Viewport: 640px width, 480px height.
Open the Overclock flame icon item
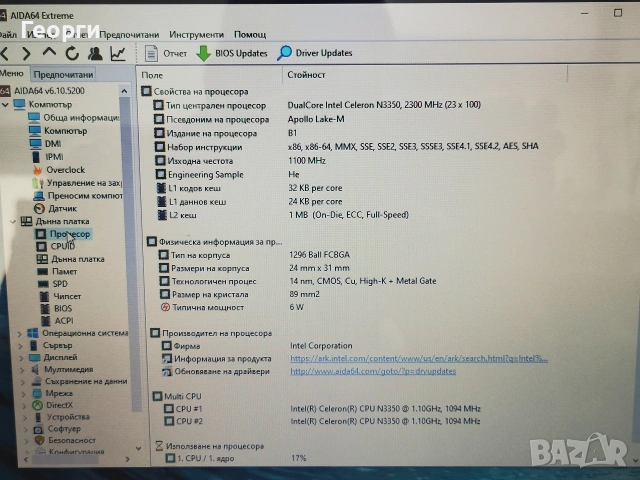pyautogui.click(x=38, y=170)
